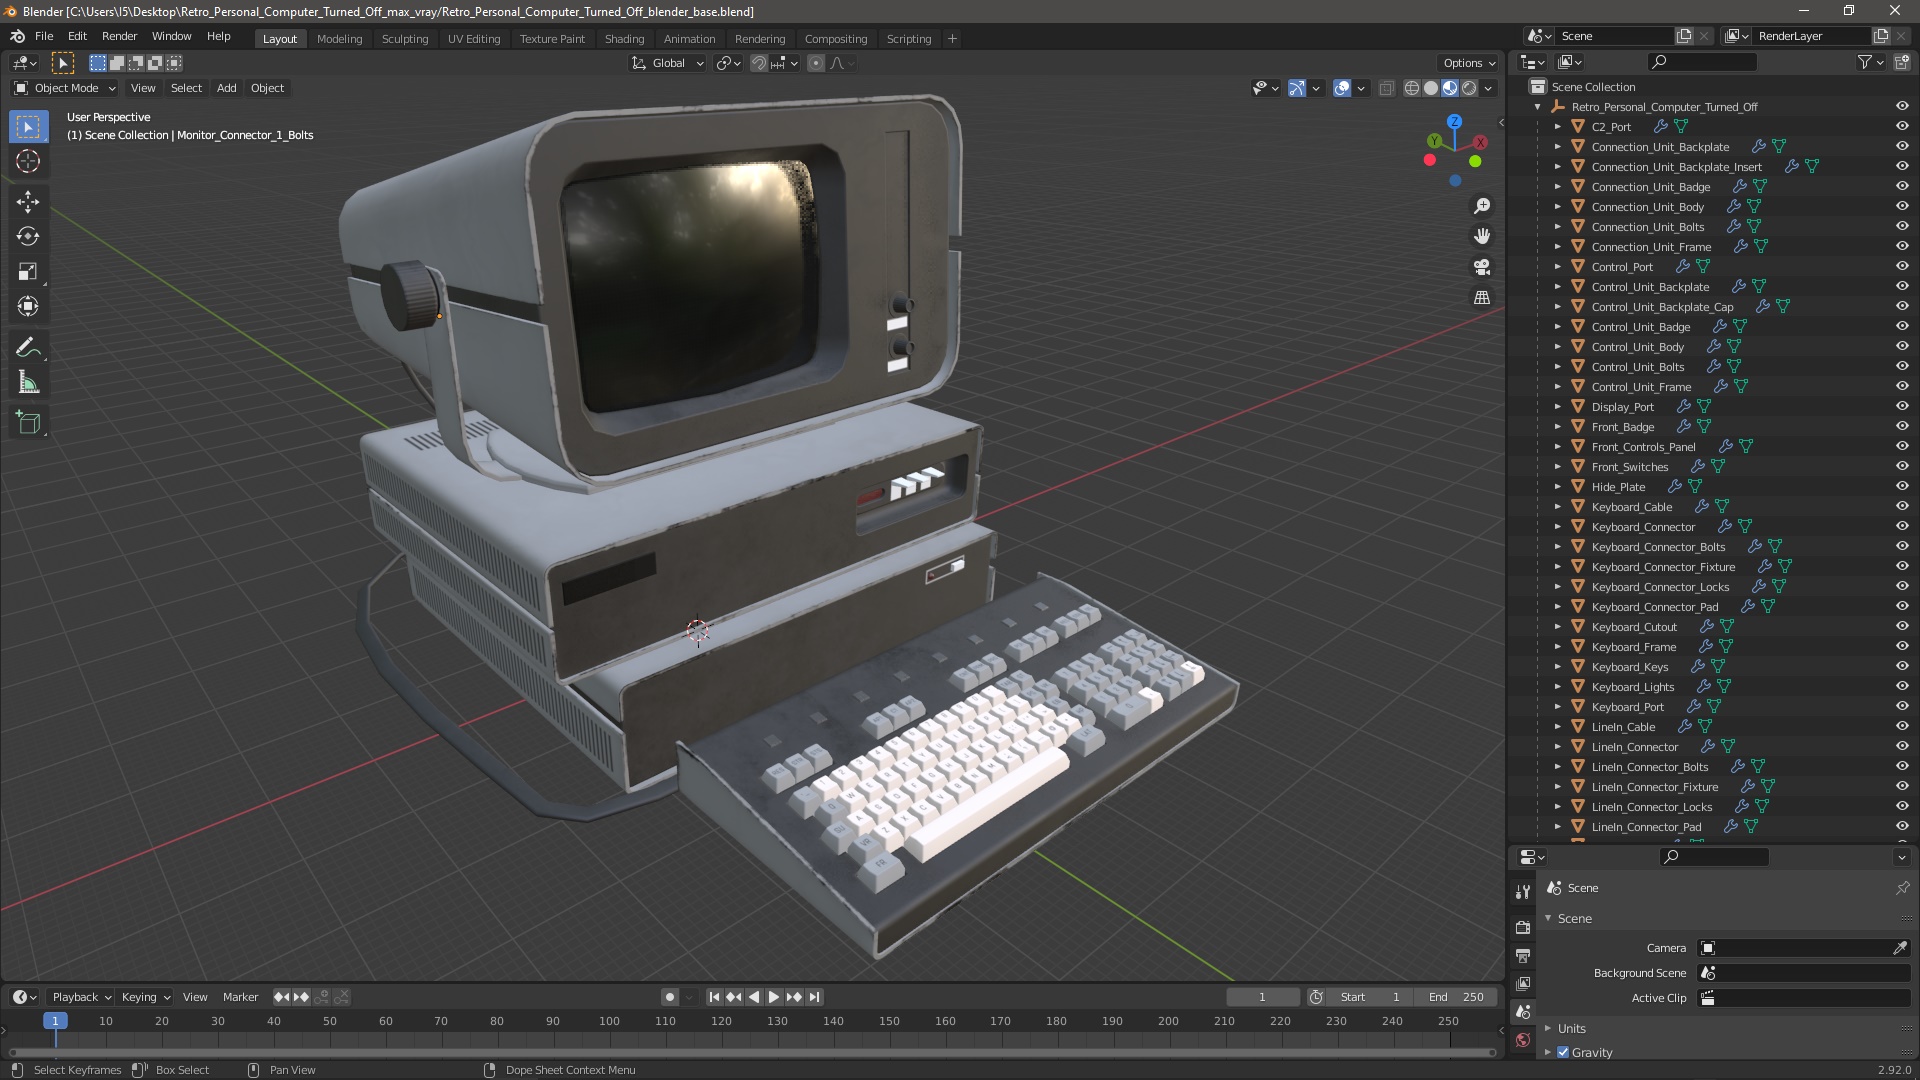Screen dimensions: 1920x1080
Task: Open Tool properties tab icon
Action: point(1523,891)
